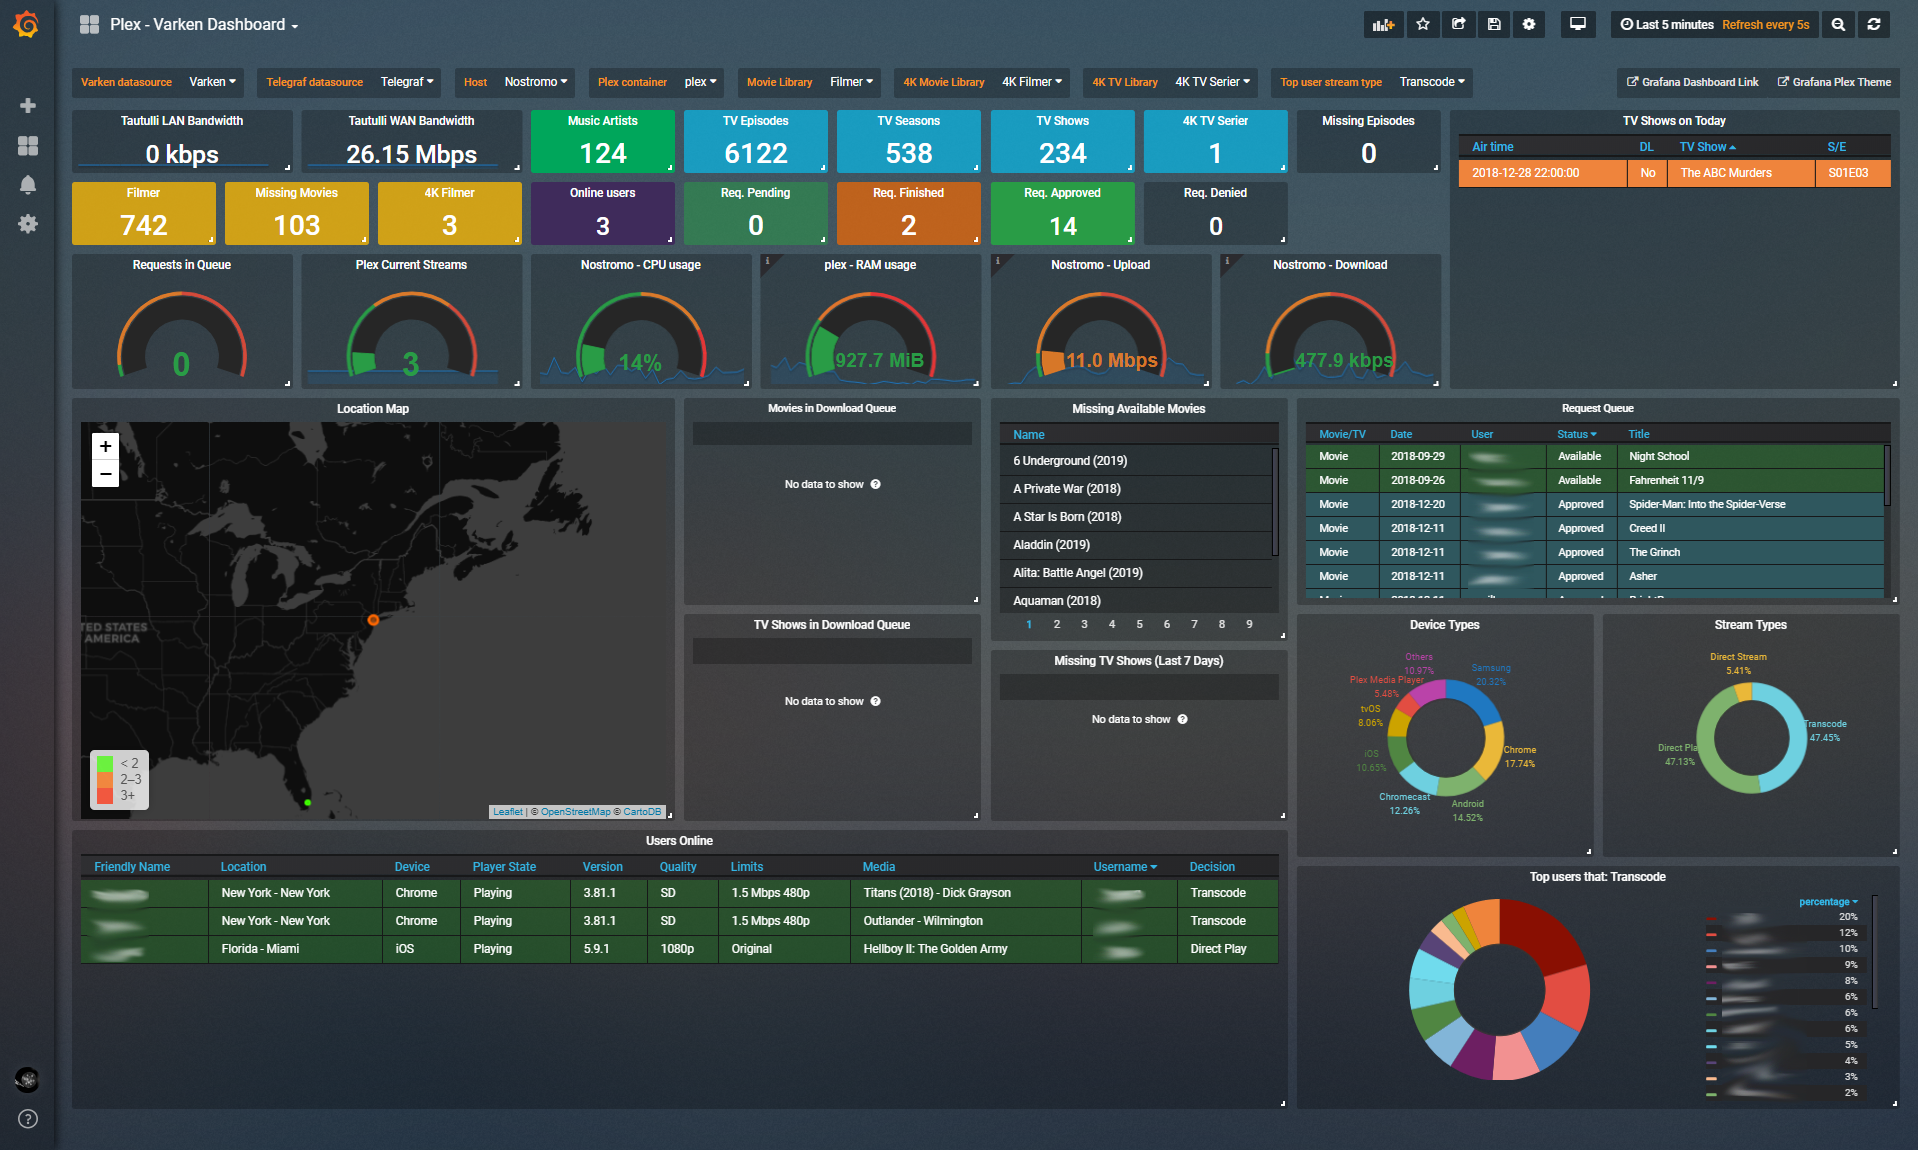Click the Missing Available Movies scrollbar
1918x1150 pixels.
click(x=1275, y=502)
